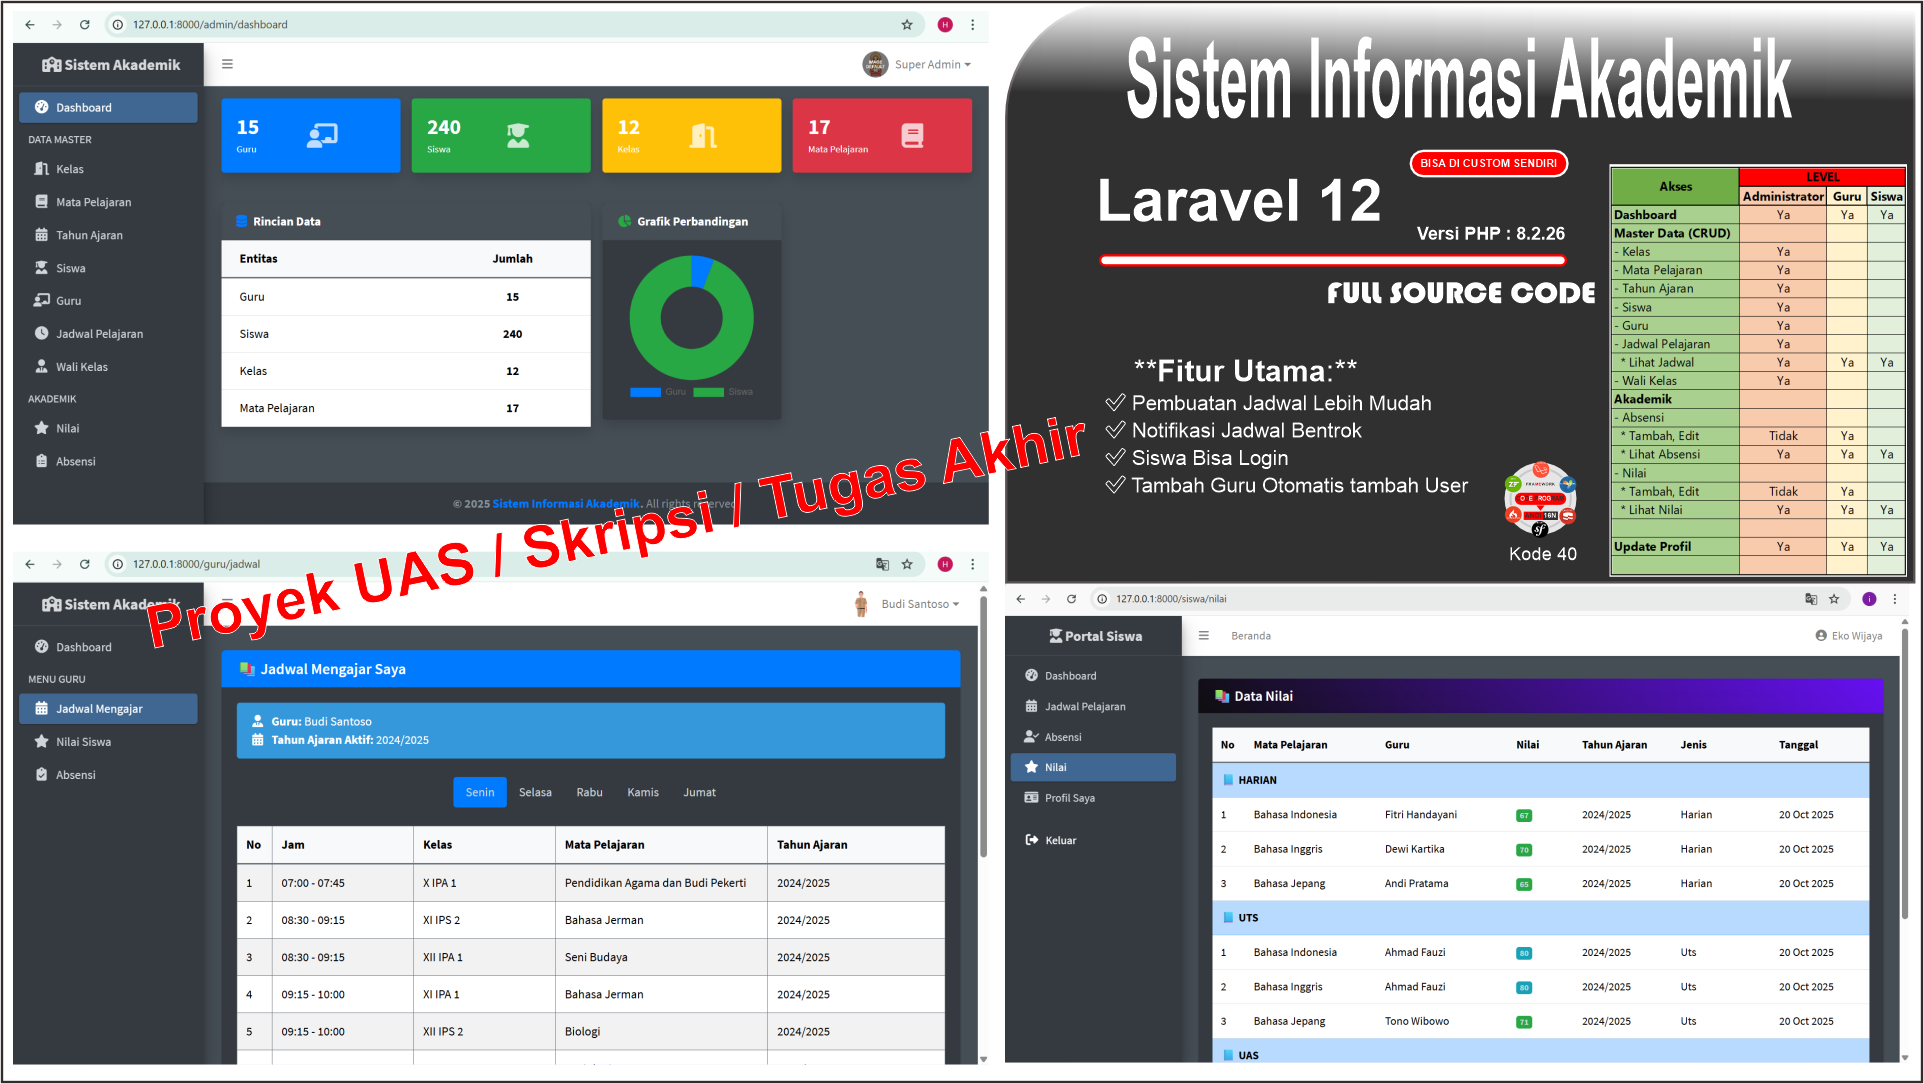The height and width of the screenshot is (1084, 1924).
Task: Click the Portal Siswa logo title
Action: click(x=1095, y=636)
